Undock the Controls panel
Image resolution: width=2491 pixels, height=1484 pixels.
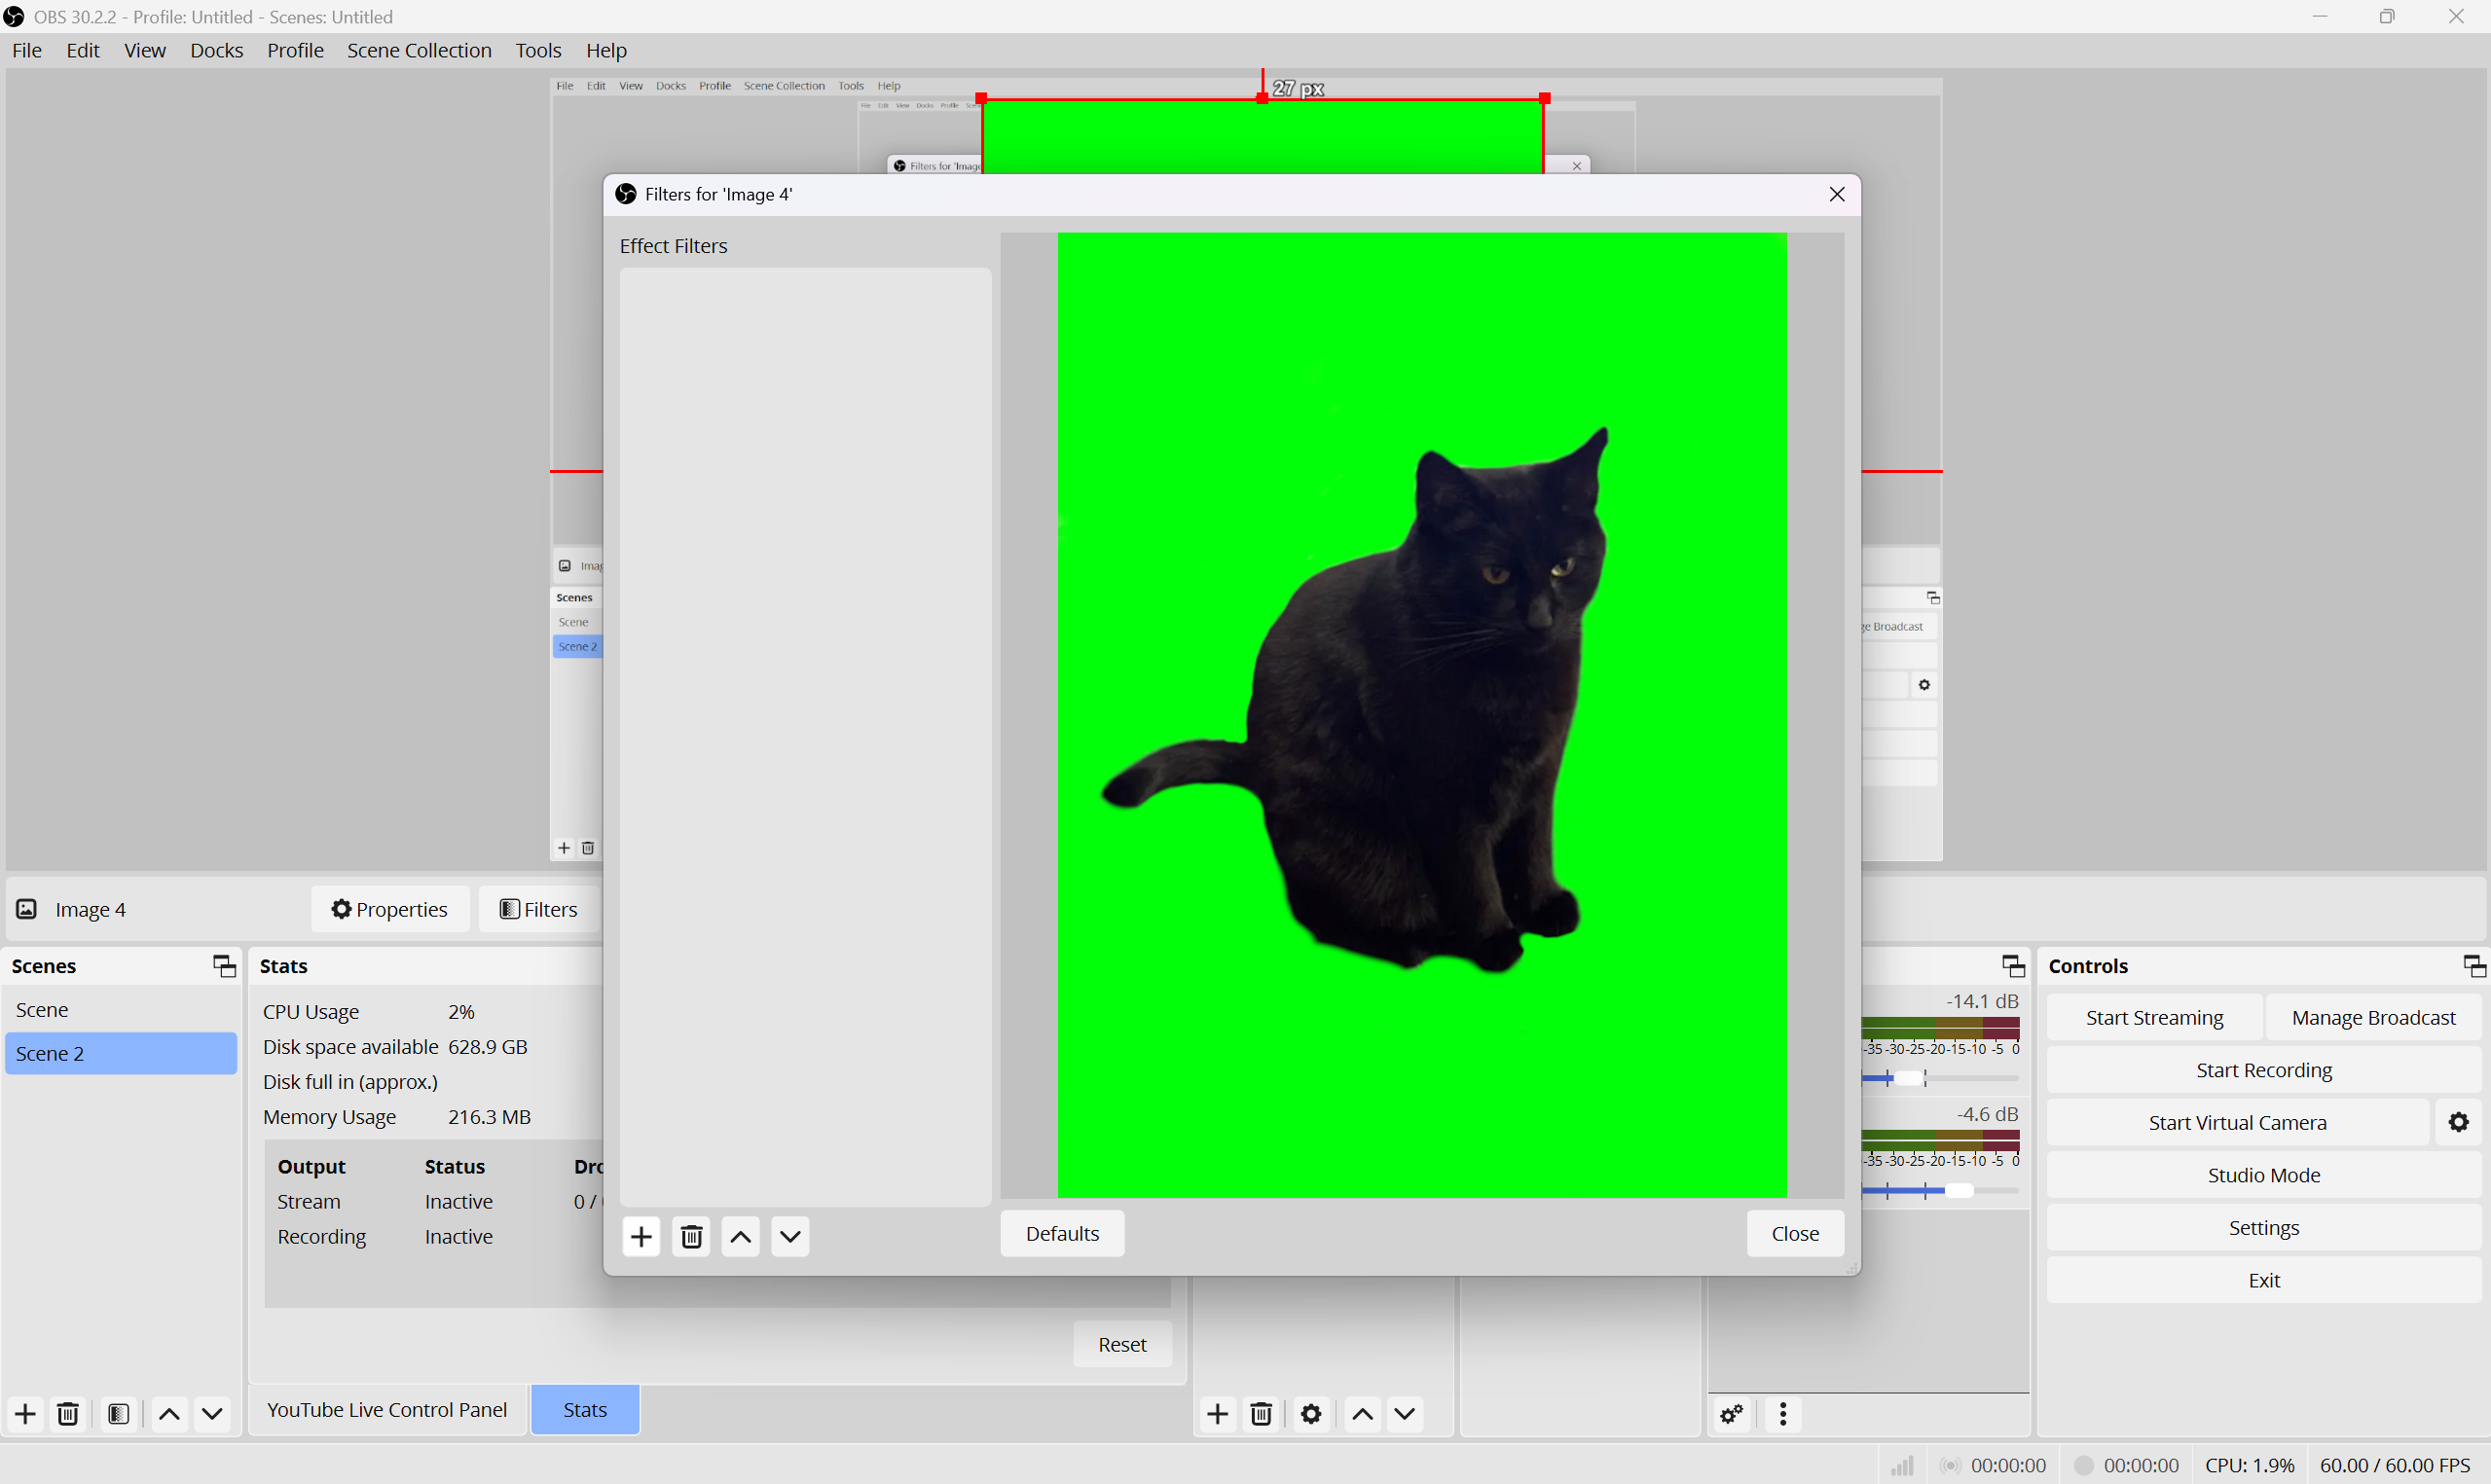2474,966
